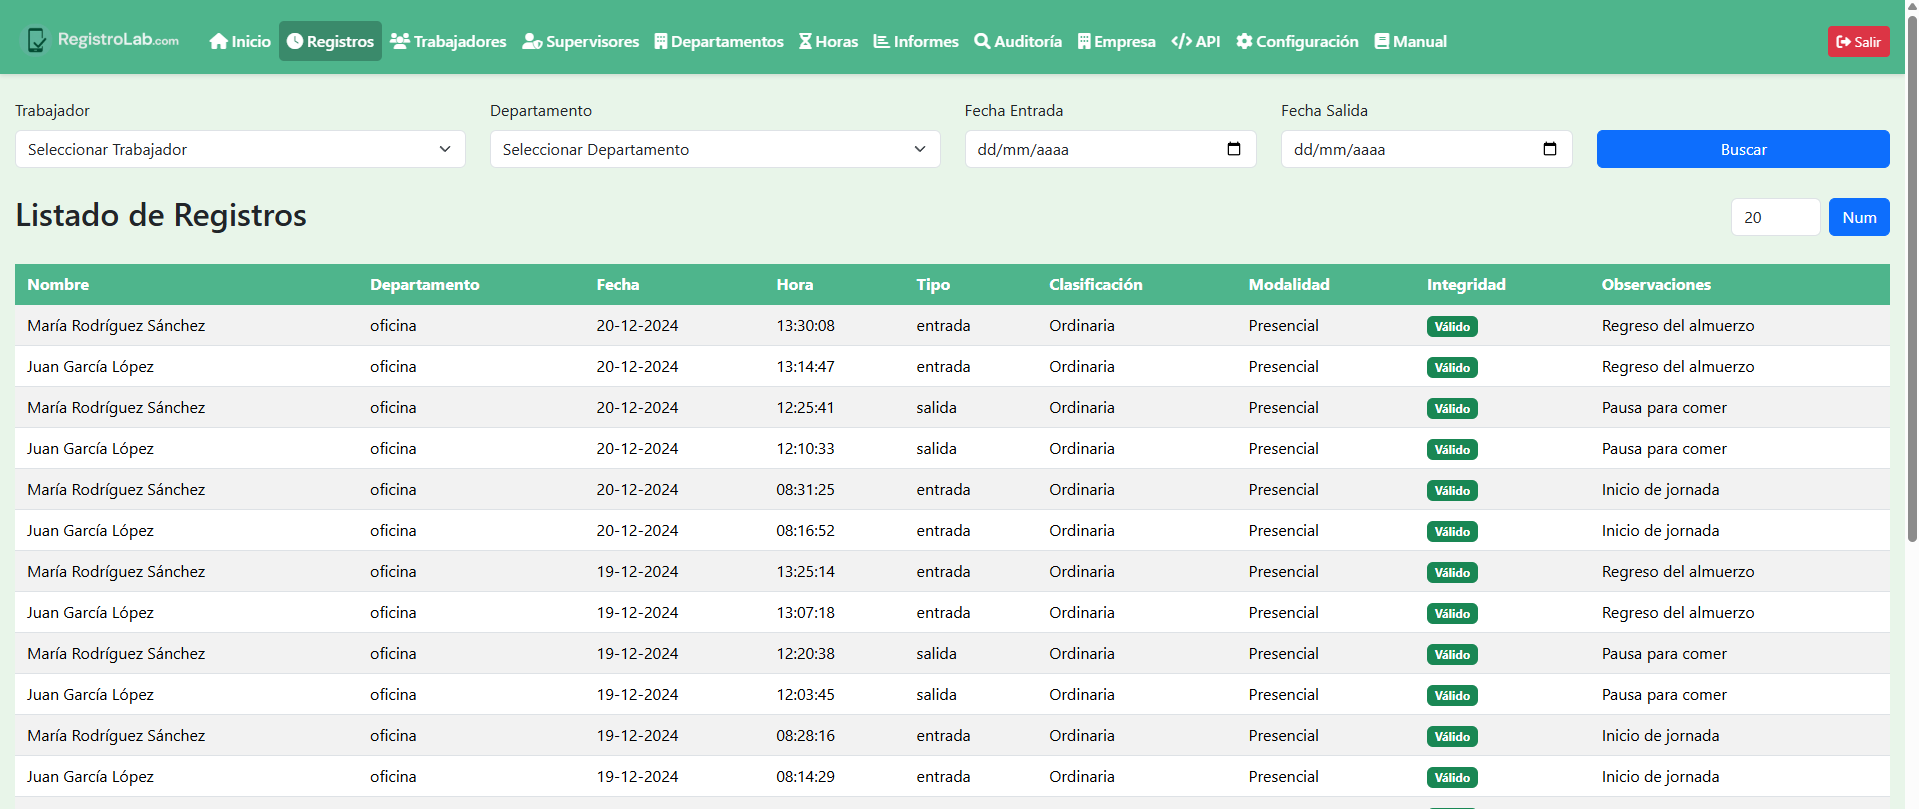This screenshot has height=809, width=1919.
Task: Click the date cell in the 08:16:52 row
Action: [637, 530]
